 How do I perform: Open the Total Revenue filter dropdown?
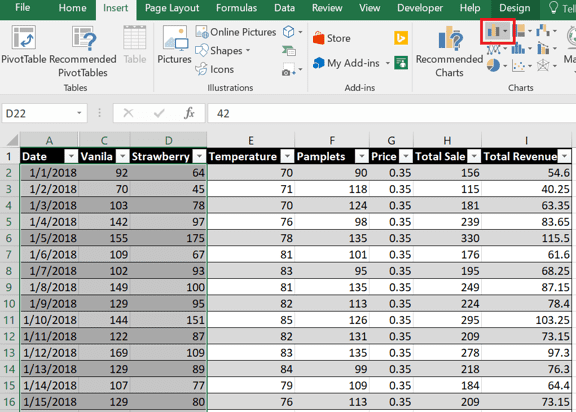[x=564, y=156]
